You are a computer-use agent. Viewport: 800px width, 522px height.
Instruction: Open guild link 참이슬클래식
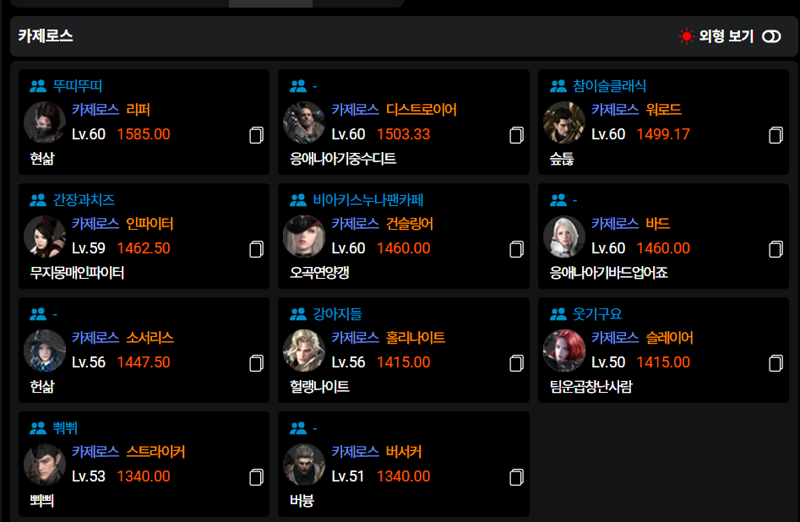609,86
